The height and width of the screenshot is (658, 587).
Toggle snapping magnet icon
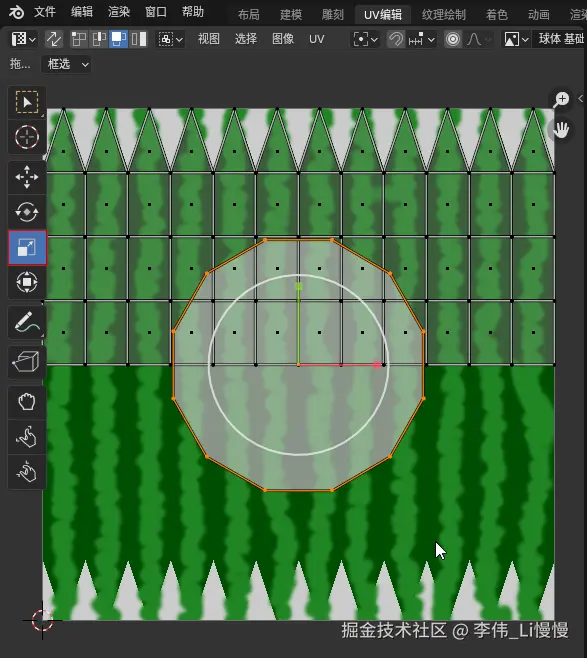[x=396, y=39]
